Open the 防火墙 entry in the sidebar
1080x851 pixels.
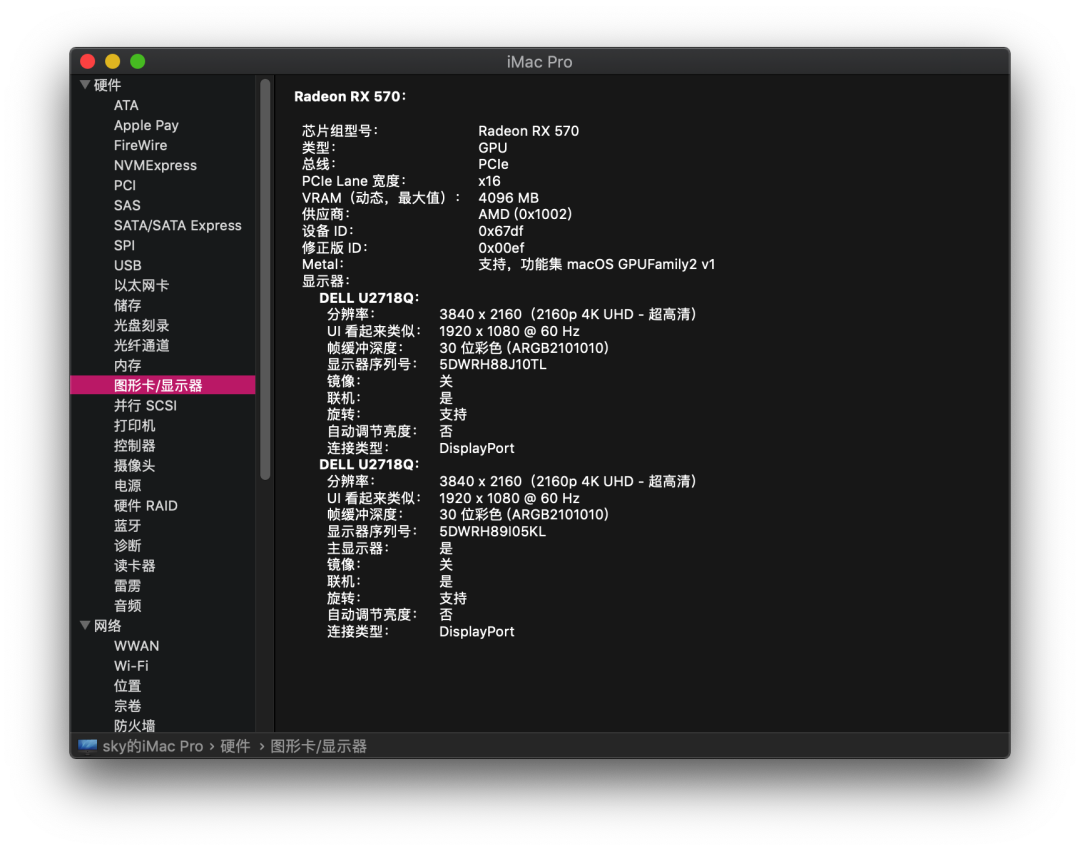tap(134, 725)
